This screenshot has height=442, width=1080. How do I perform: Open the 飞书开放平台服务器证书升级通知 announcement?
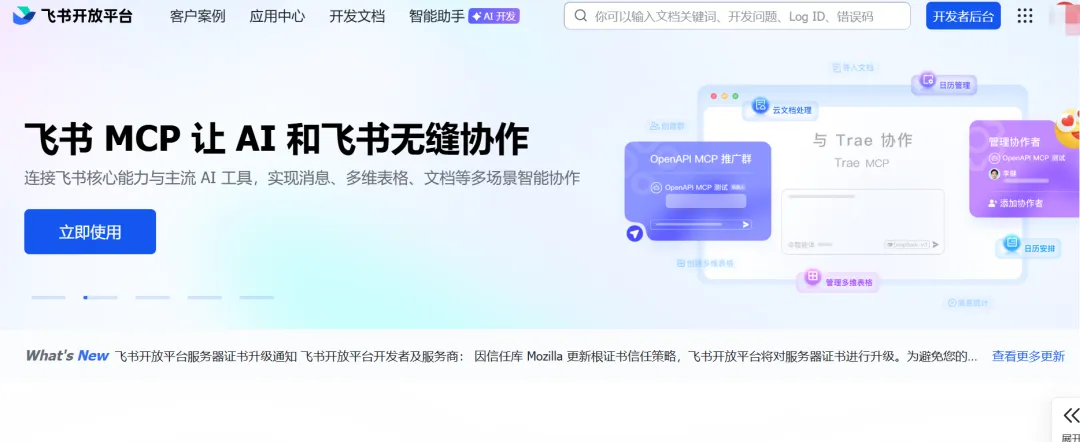205,357
